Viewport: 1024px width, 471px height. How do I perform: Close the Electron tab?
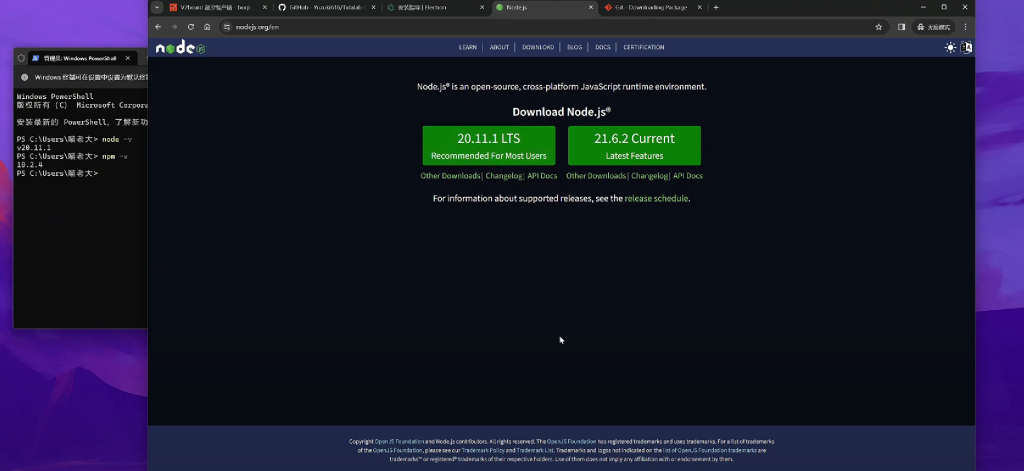[482, 7]
